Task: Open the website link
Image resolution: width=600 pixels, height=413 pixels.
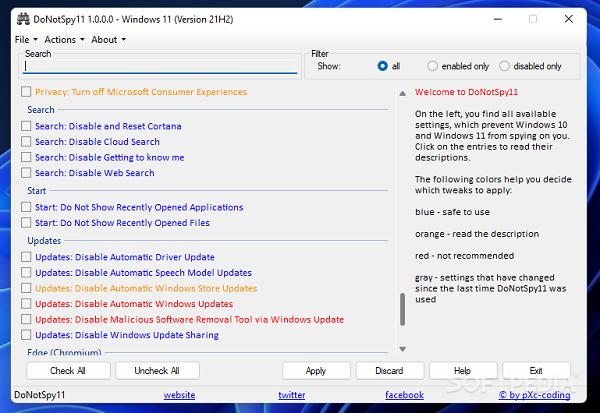Action: (x=179, y=395)
